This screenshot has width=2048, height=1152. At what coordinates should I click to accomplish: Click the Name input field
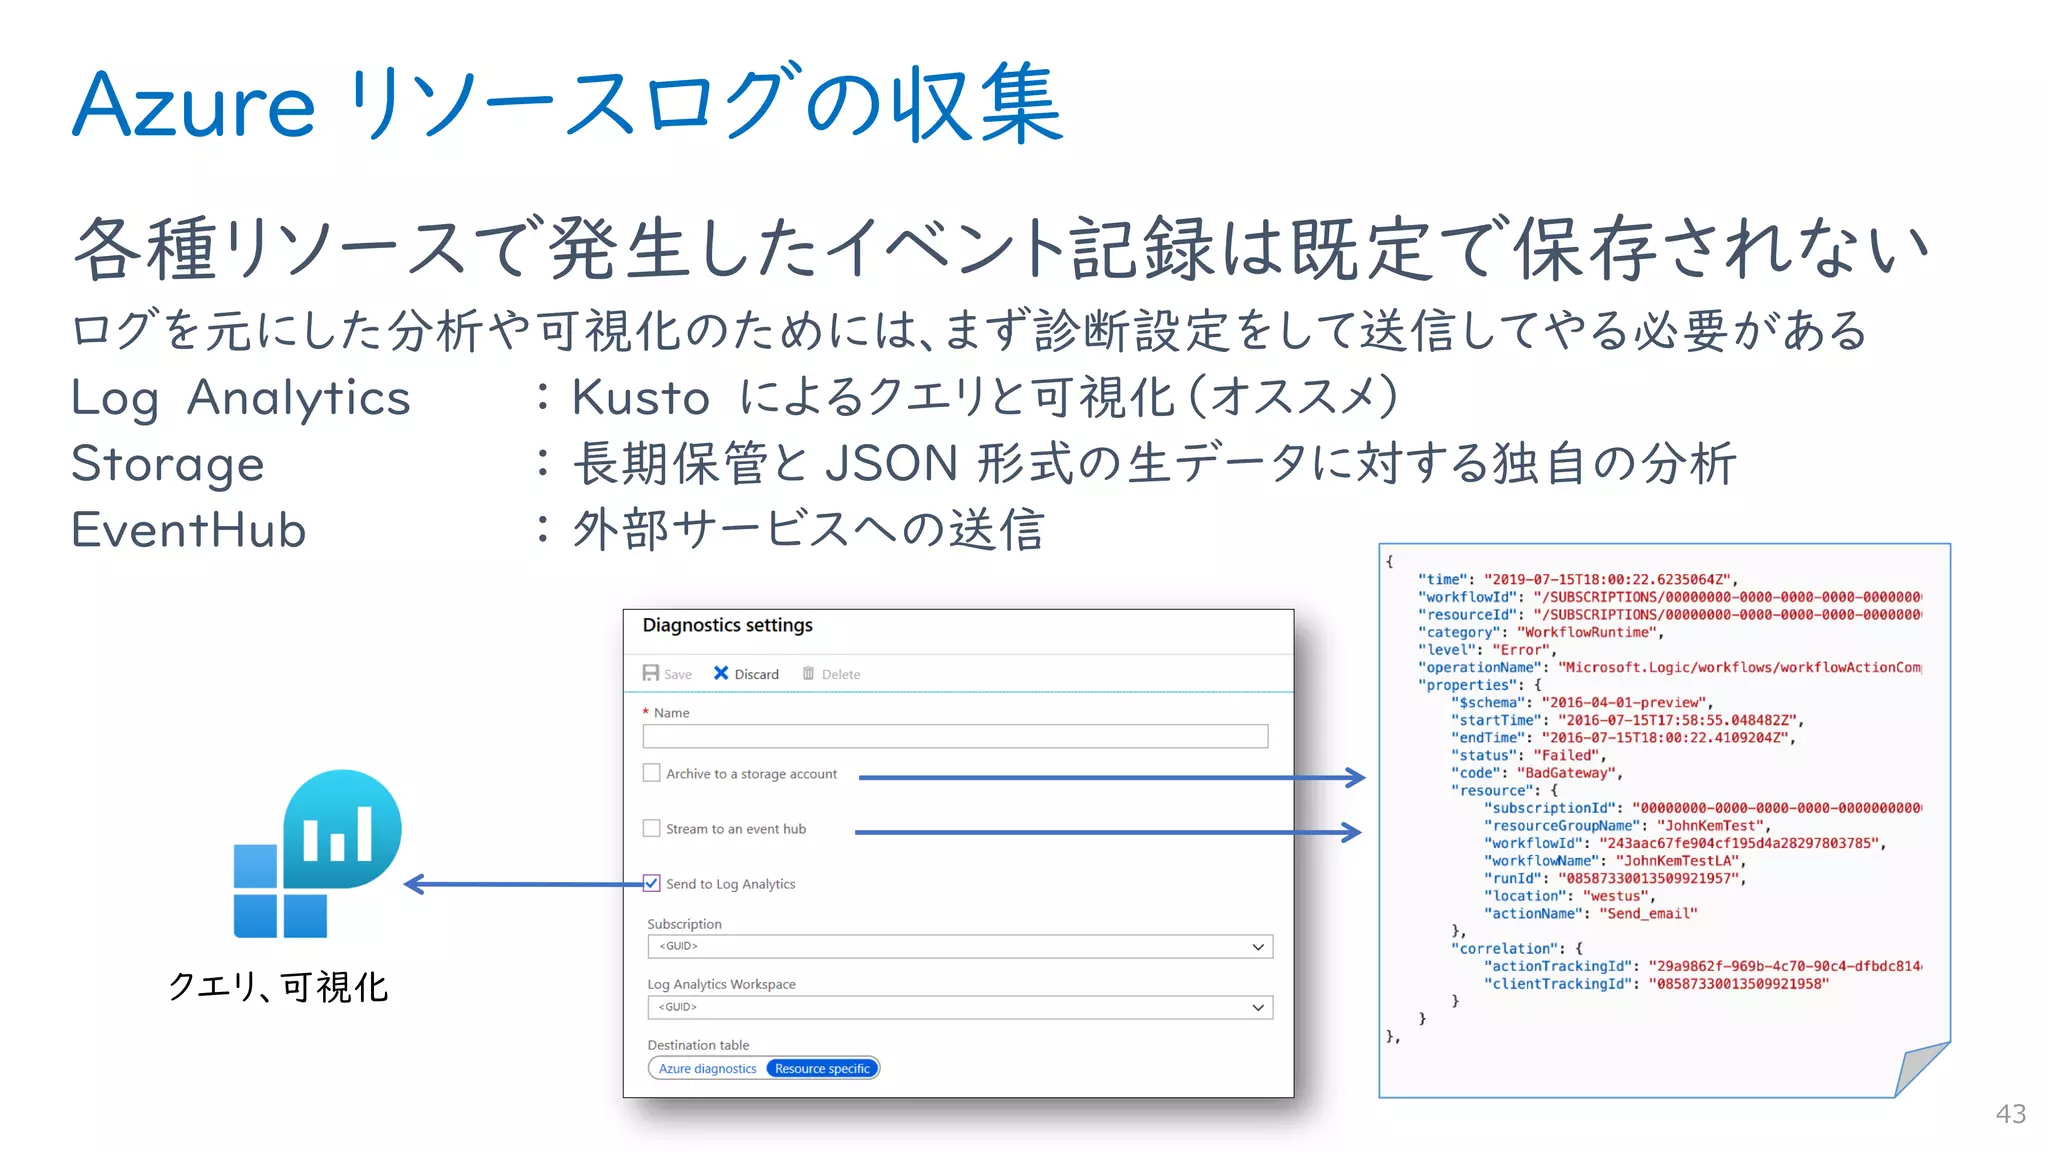pyautogui.click(x=956, y=736)
